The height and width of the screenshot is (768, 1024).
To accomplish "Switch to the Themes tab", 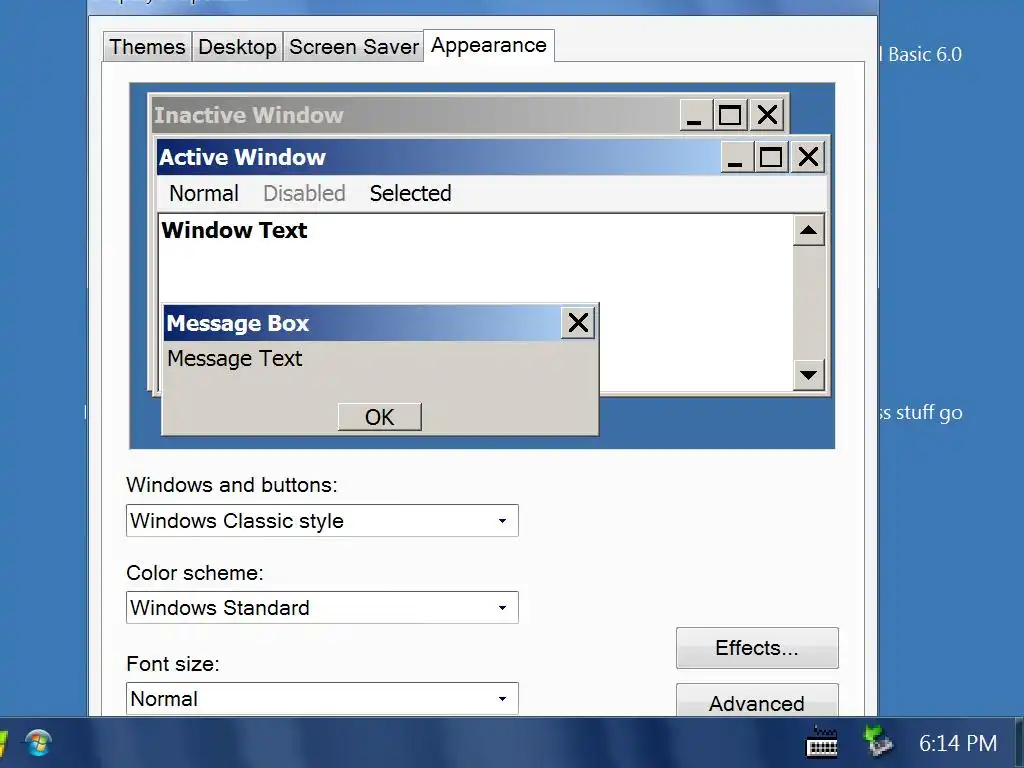I will [147, 47].
